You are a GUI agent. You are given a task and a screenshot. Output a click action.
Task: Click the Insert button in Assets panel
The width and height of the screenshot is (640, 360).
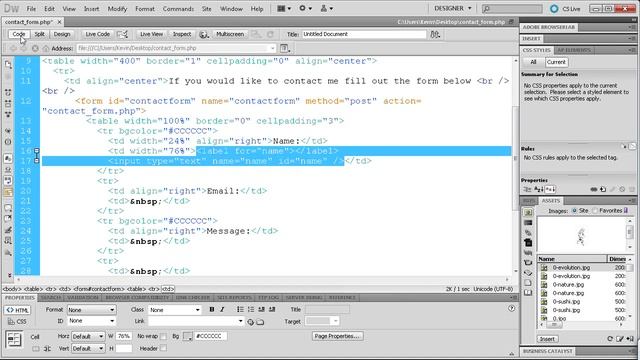[x=547, y=339]
